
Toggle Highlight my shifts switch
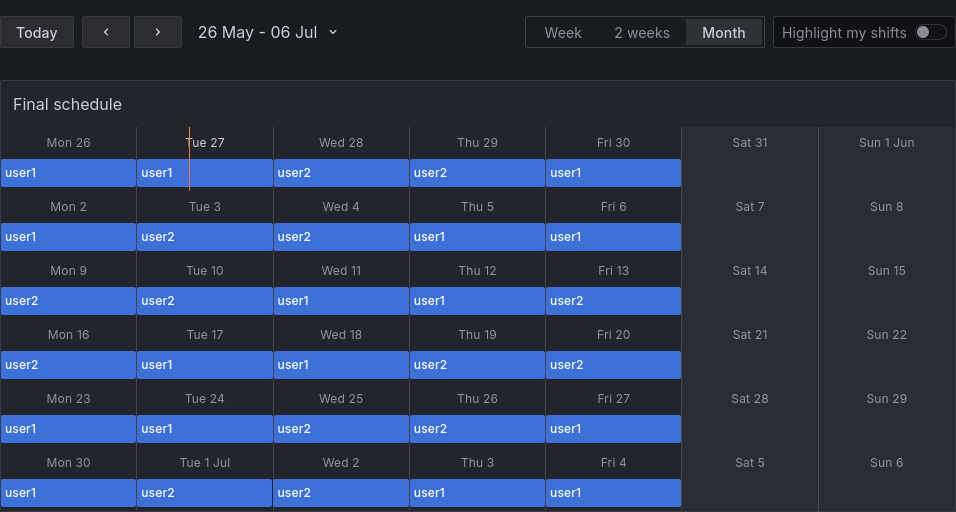pos(930,32)
